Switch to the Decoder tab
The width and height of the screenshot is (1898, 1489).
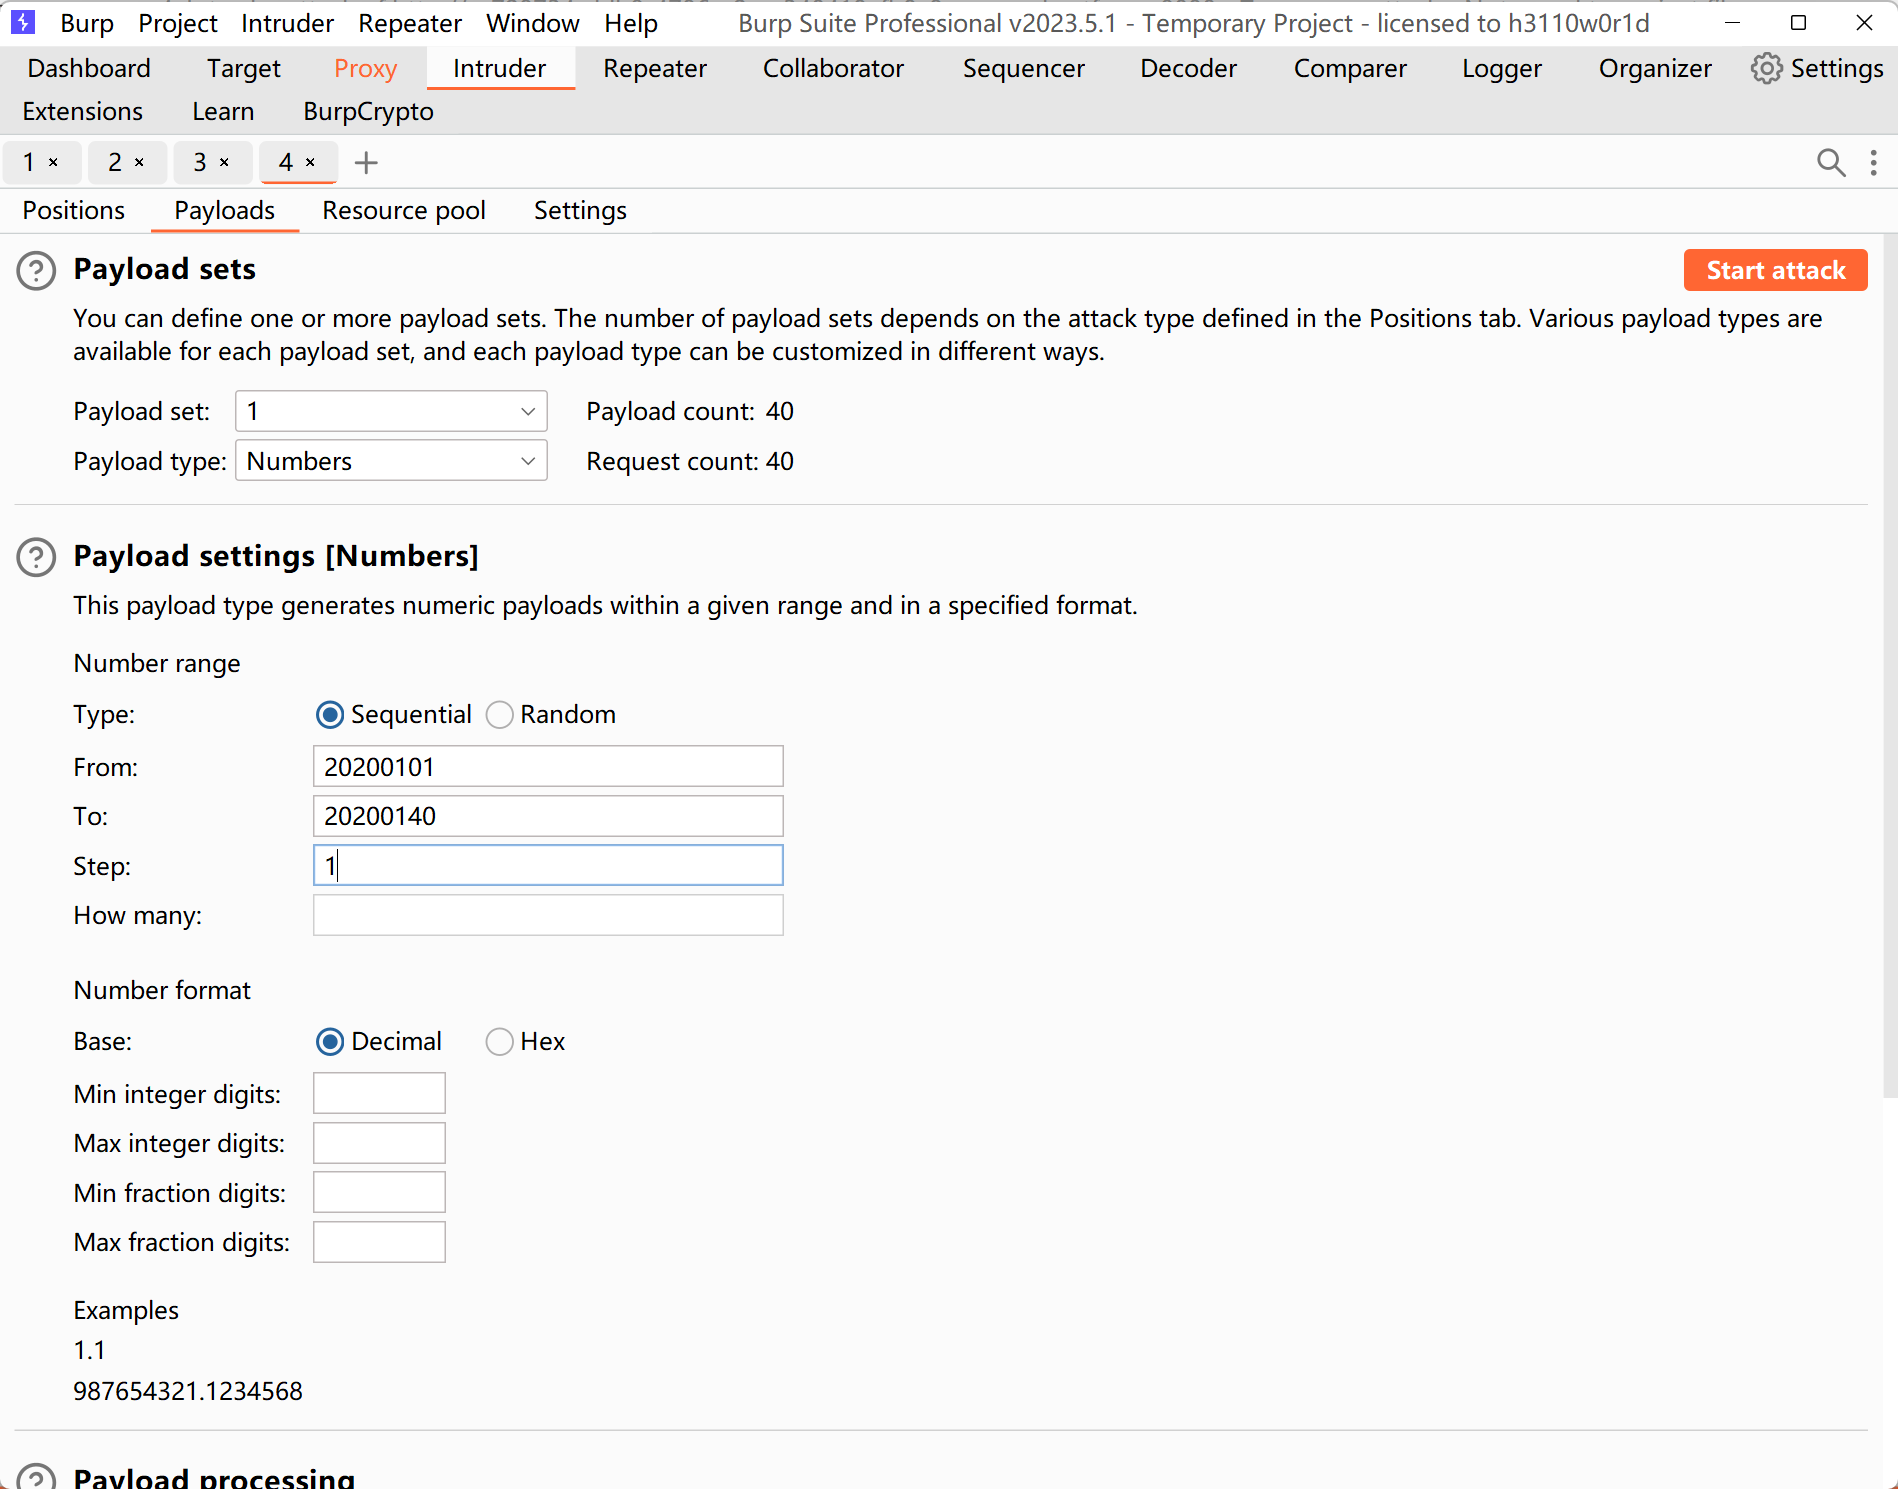pyautogui.click(x=1188, y=68)
